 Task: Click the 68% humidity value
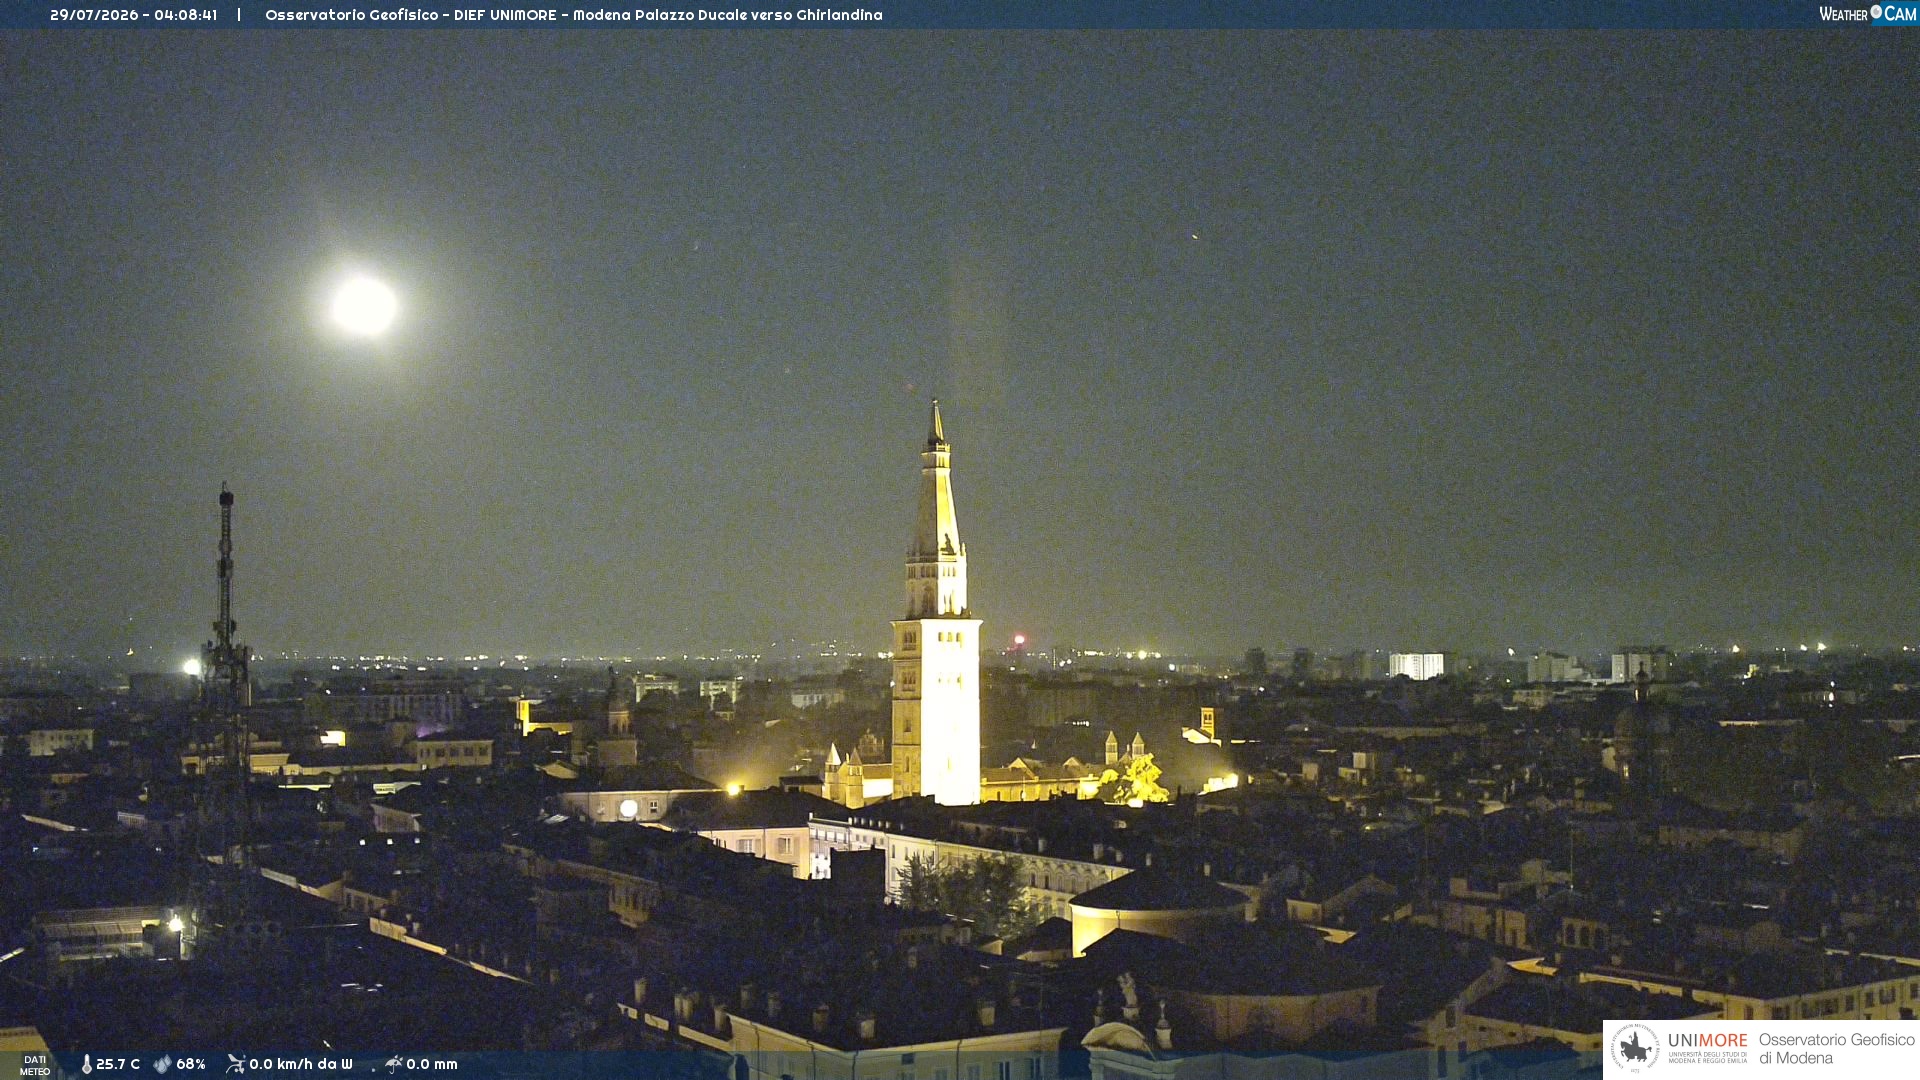191,1064
